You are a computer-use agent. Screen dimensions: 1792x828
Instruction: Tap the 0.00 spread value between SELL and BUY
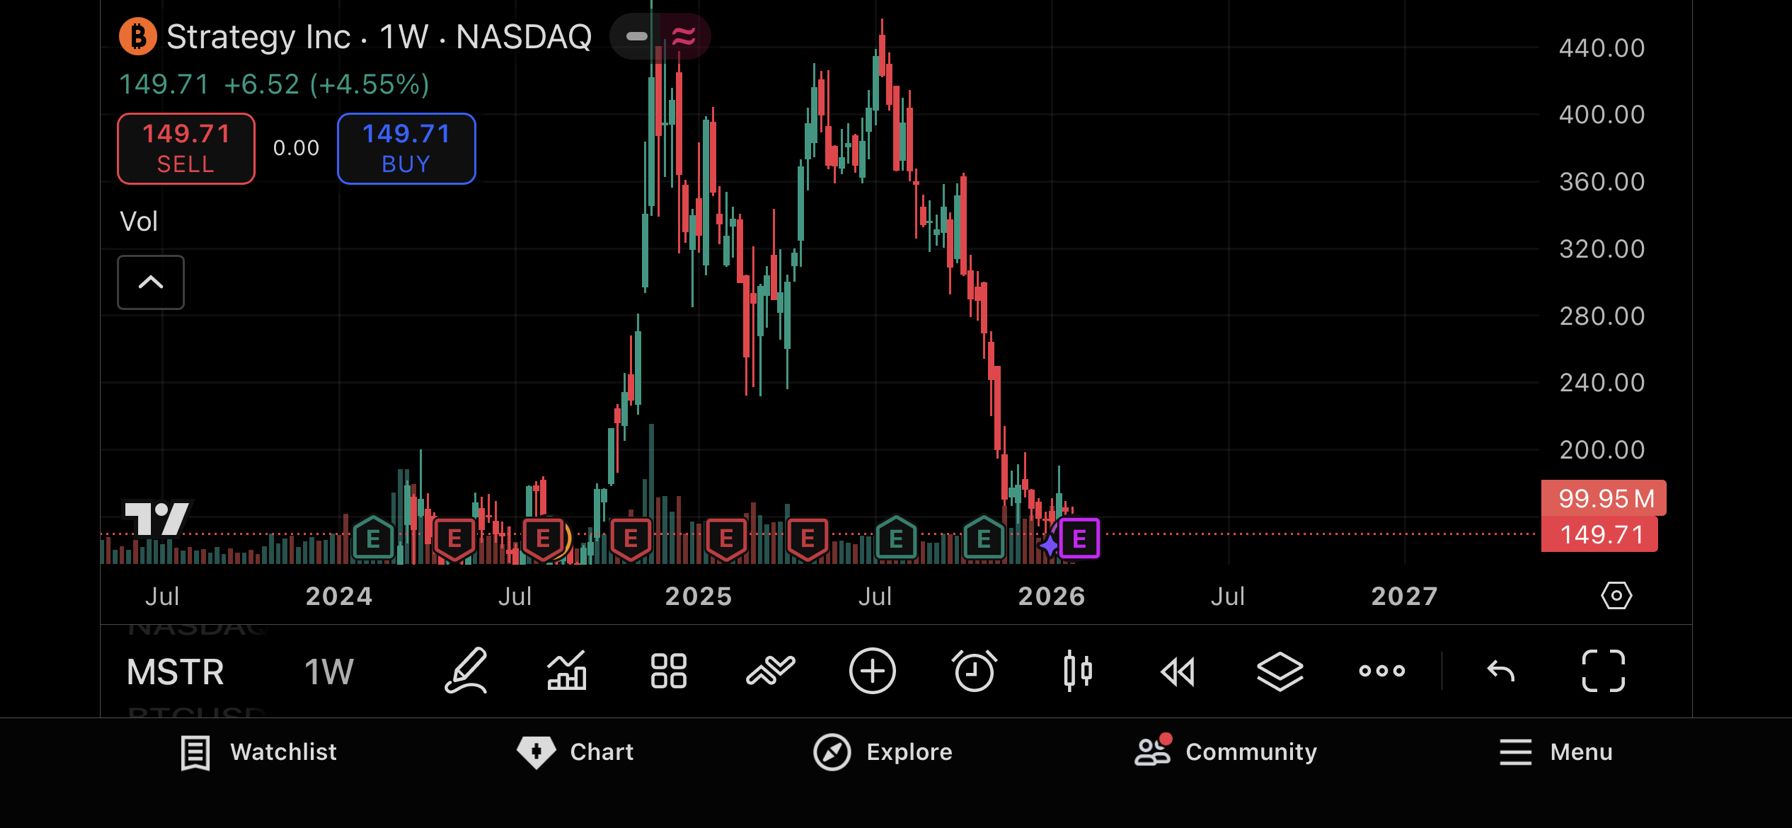[x=296, y=149]
